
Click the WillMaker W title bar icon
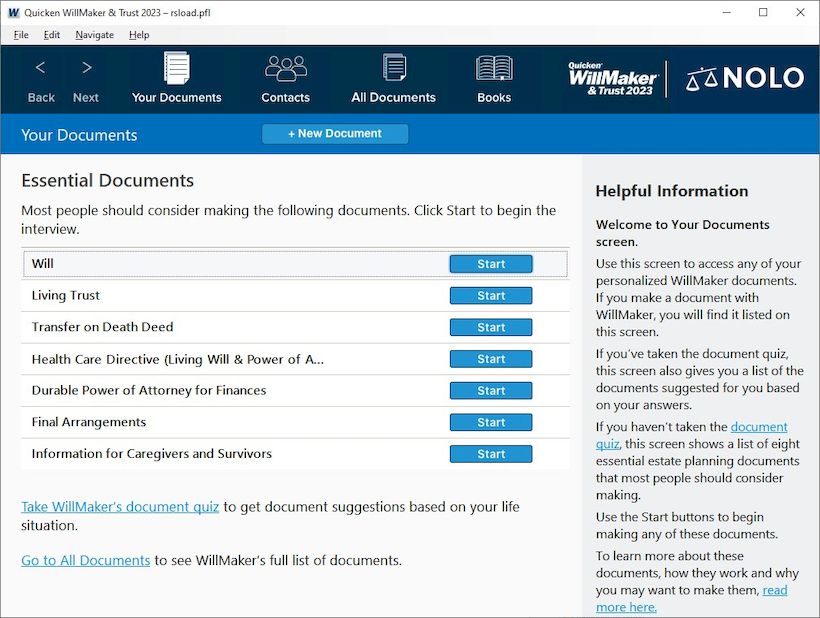click(14, 13)
